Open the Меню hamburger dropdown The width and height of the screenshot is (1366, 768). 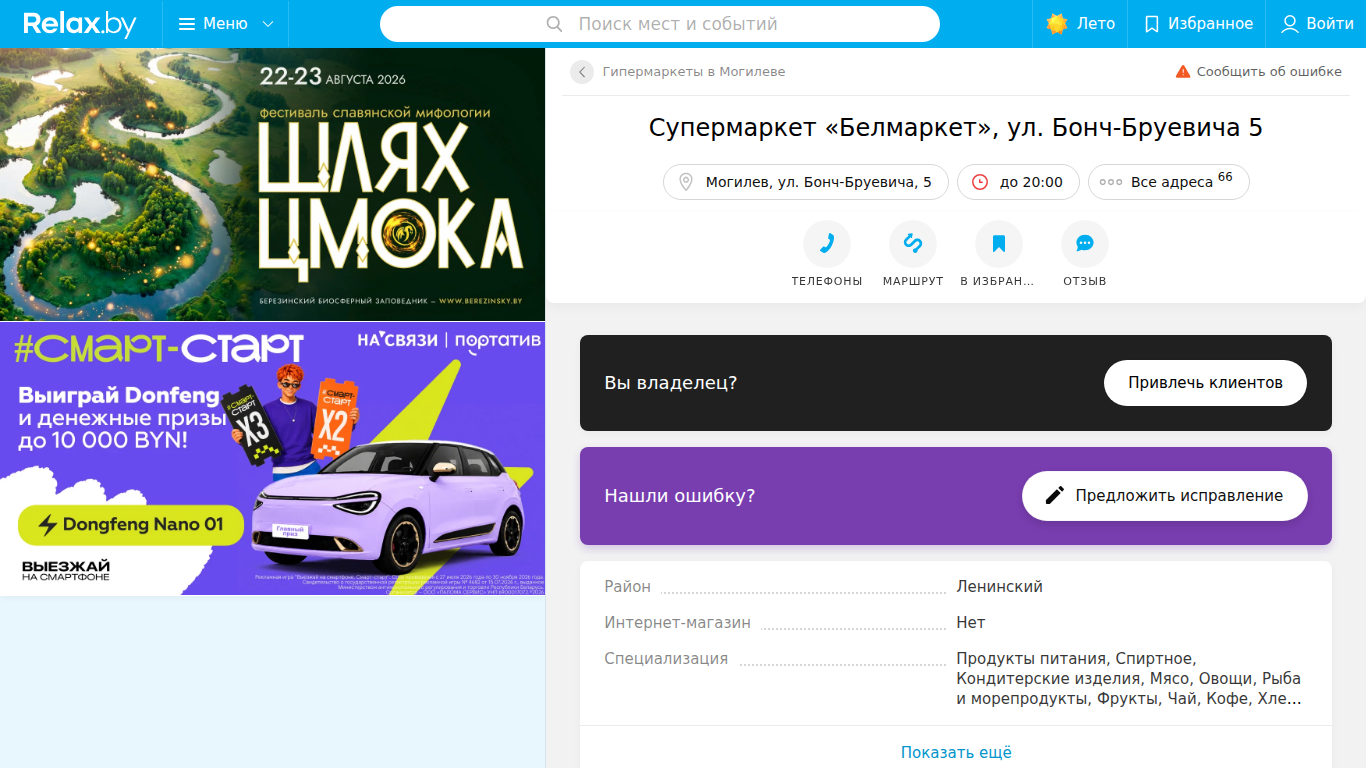pyautogui.click(x=226, y=24)
